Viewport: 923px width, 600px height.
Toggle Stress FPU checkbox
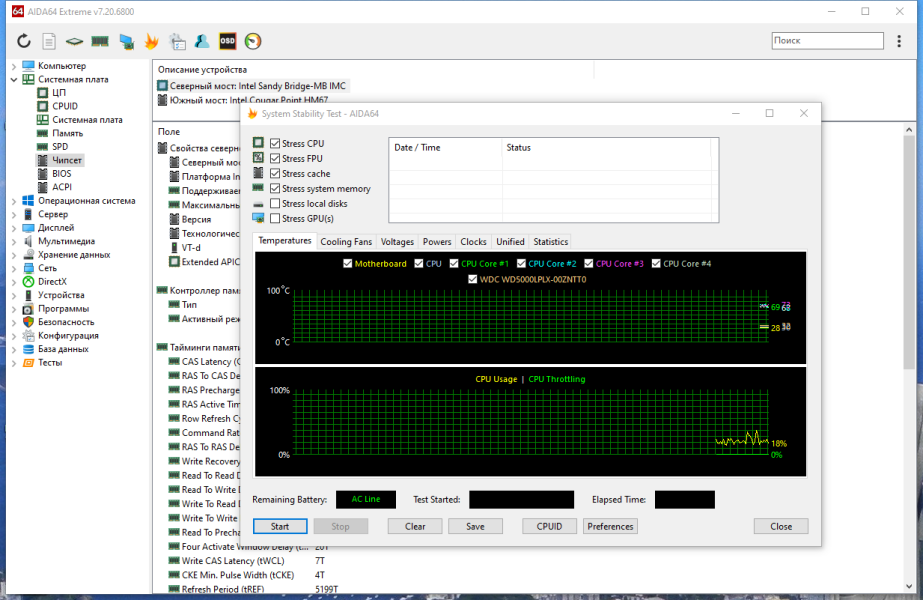click(275, 158)
